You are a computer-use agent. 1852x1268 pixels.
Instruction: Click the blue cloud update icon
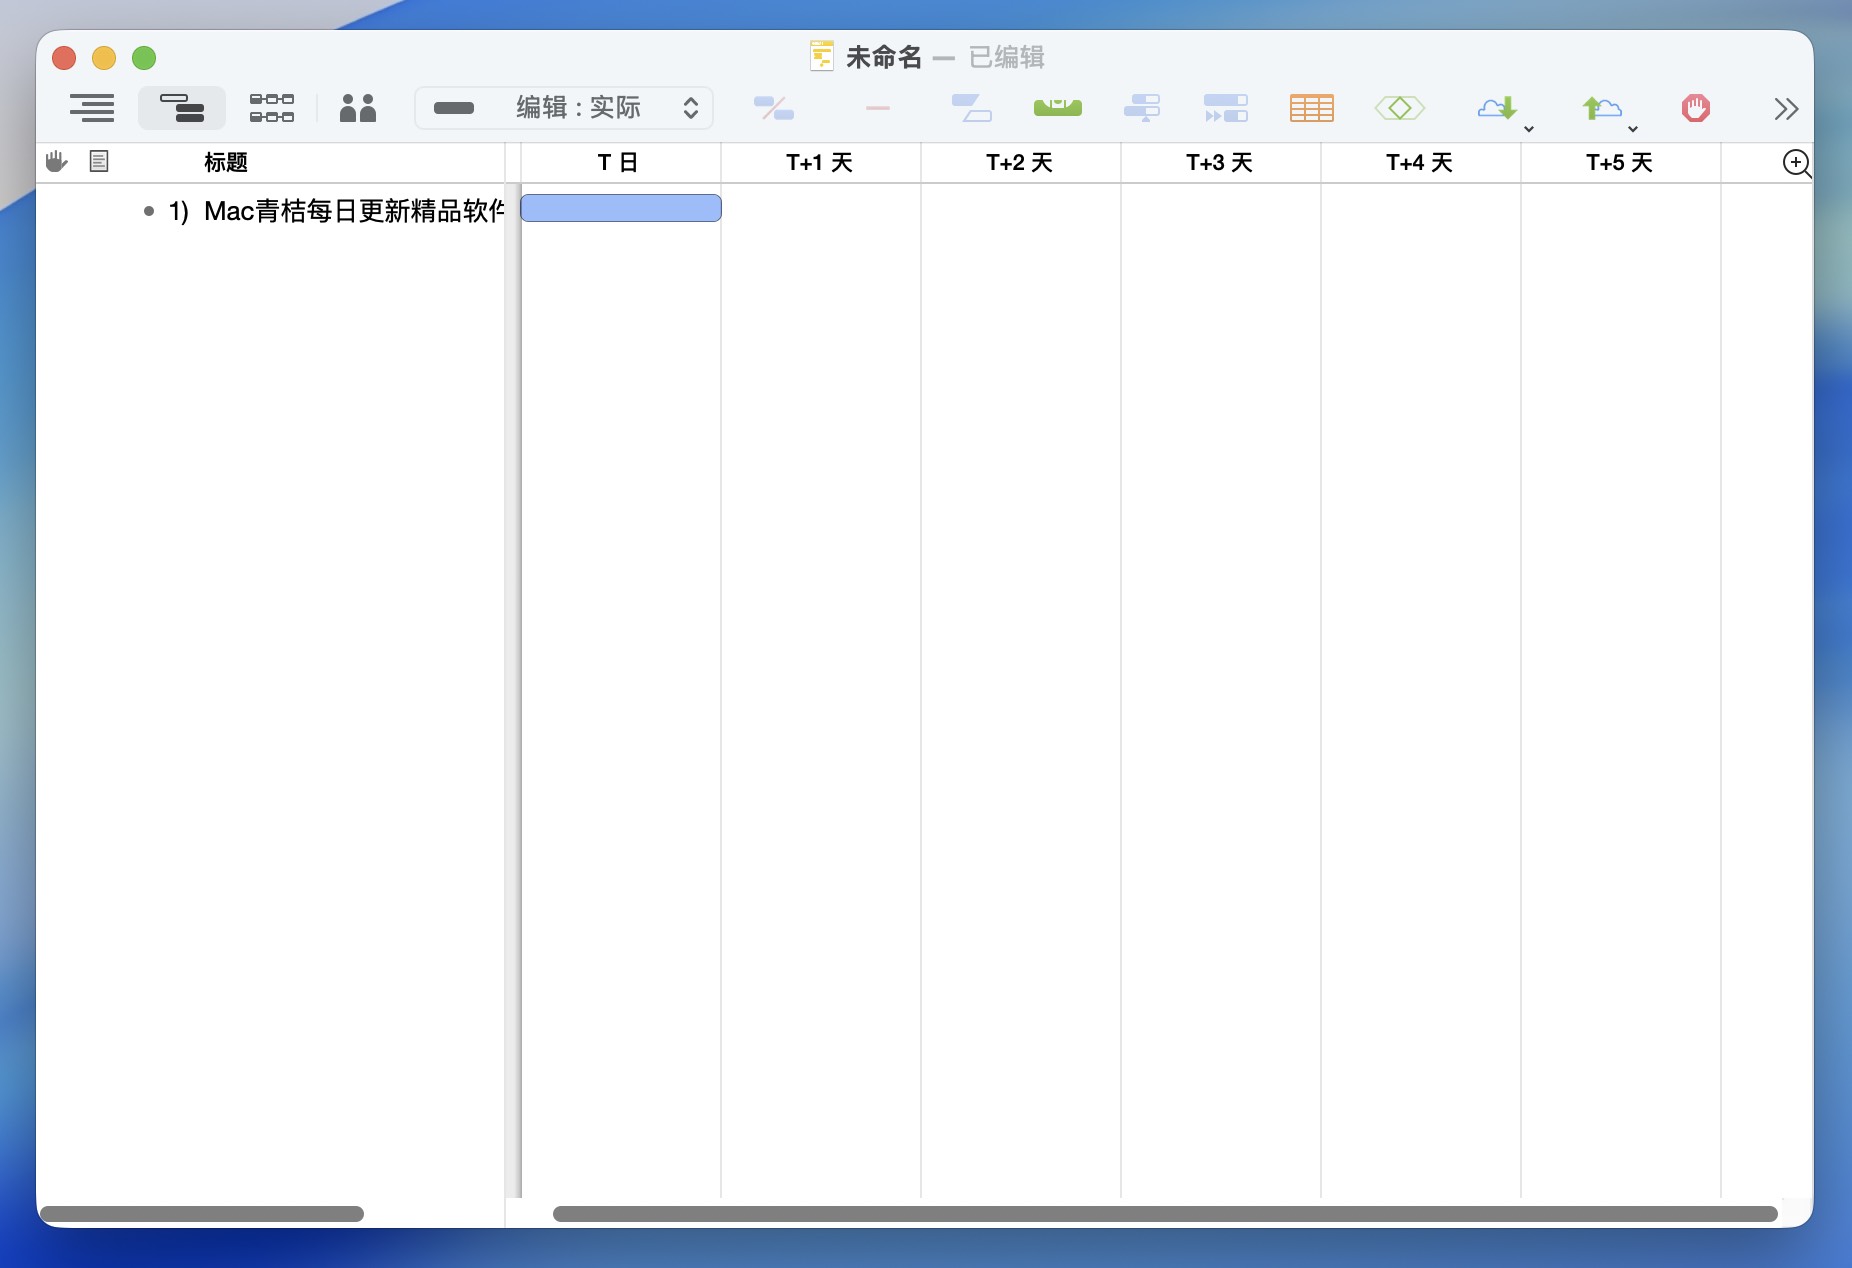[x=1496, y=108]
